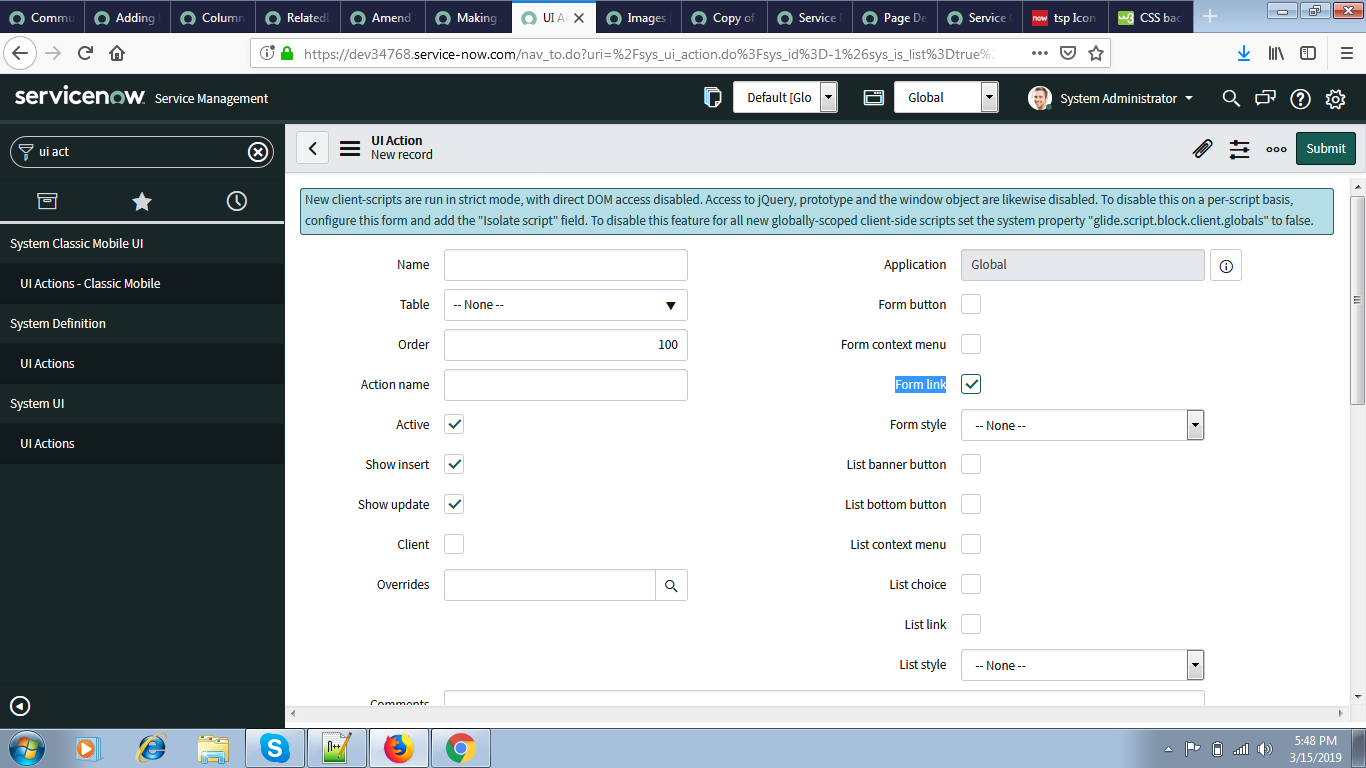Open the history clock icon in navigator

[236, 201]
